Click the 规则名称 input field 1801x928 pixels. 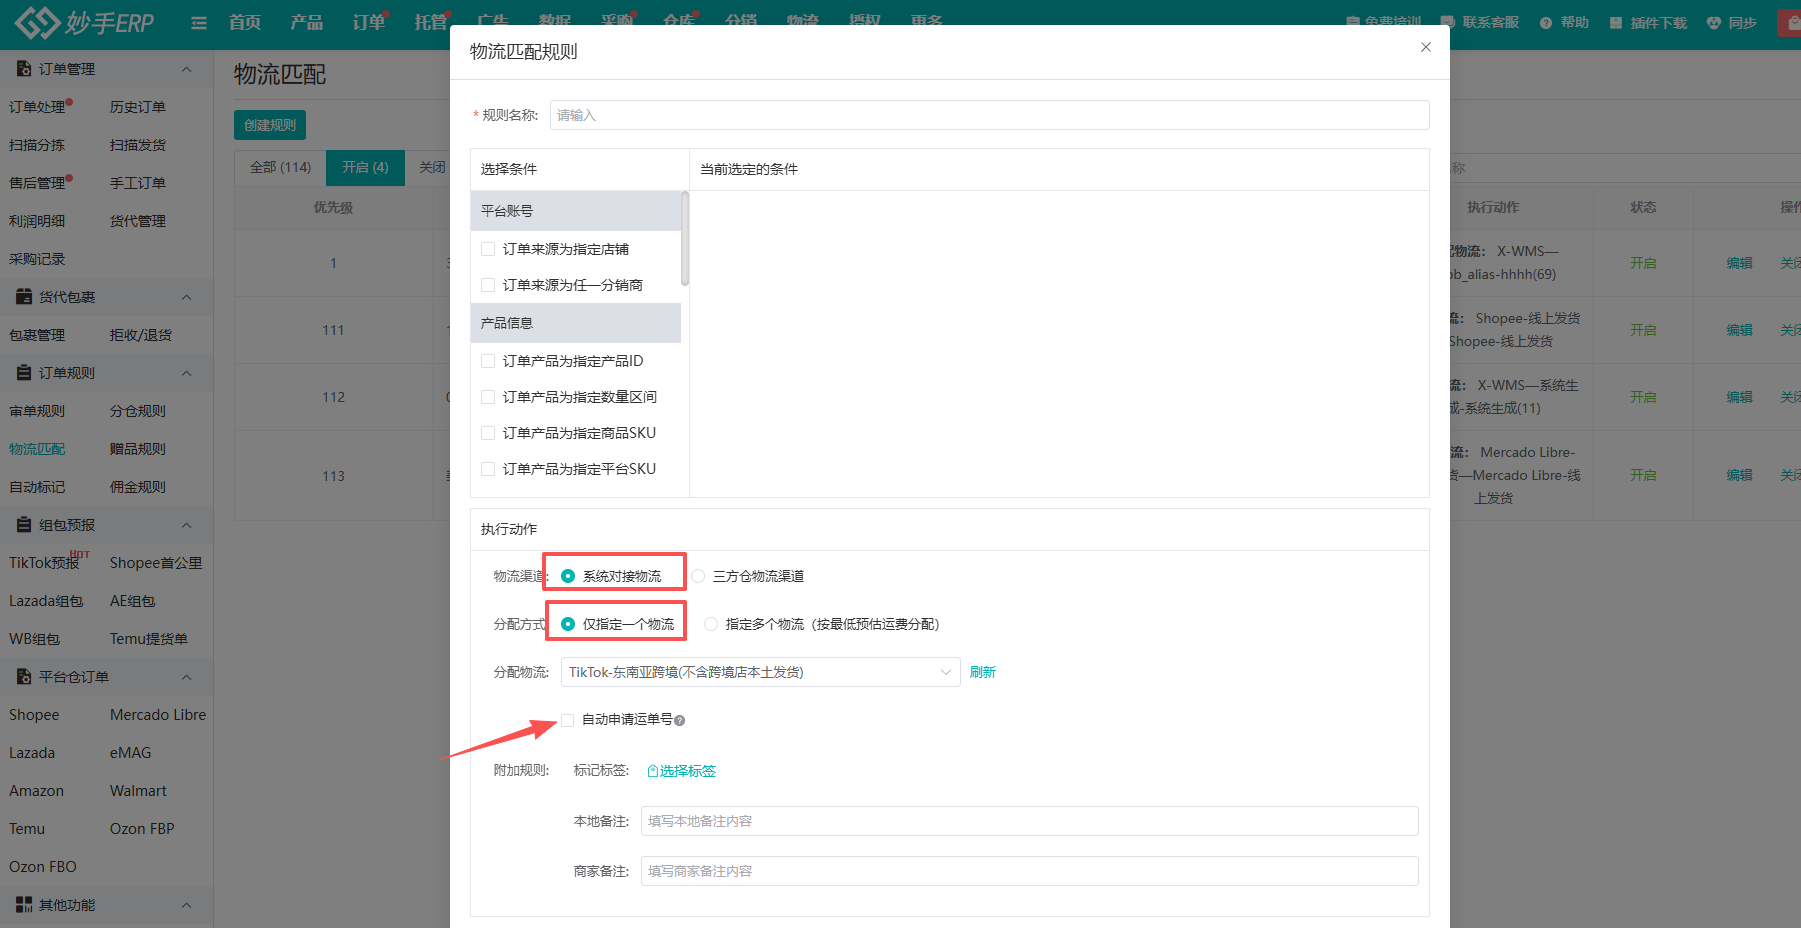(989, 115)
